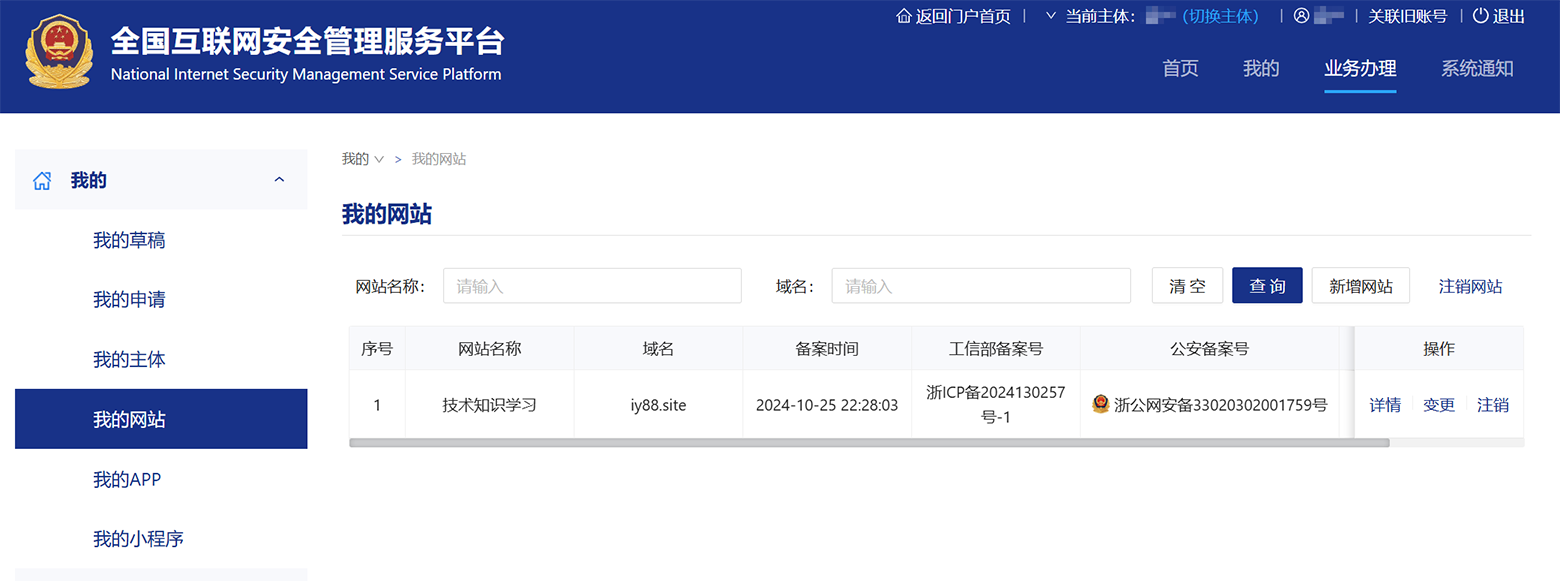1560x581 pixels.
Task: Click the horizontal table scrollbar
Action: click(x=868, y=442)
